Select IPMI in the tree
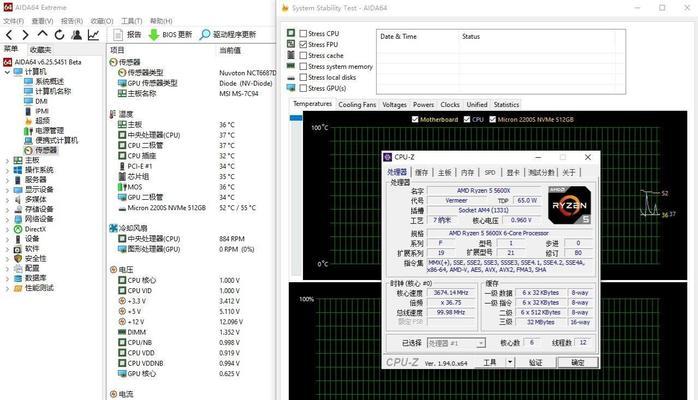The height and width of the screenshot is (400, 698). coord(42,111)
